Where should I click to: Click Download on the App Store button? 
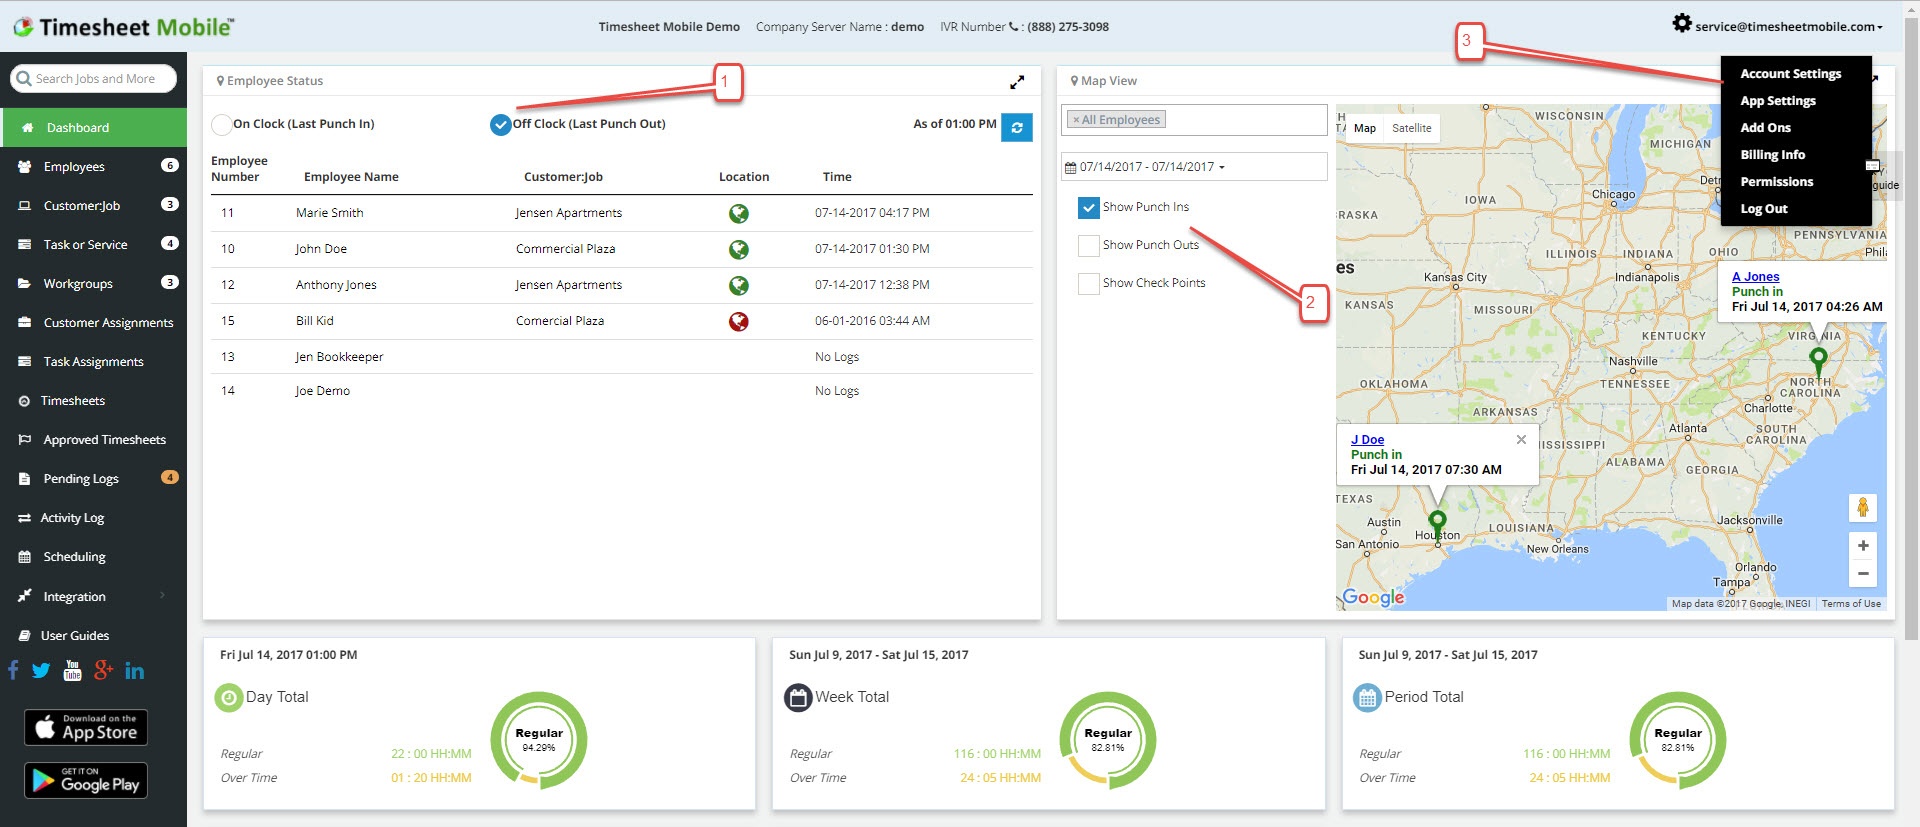pos(86,728)
